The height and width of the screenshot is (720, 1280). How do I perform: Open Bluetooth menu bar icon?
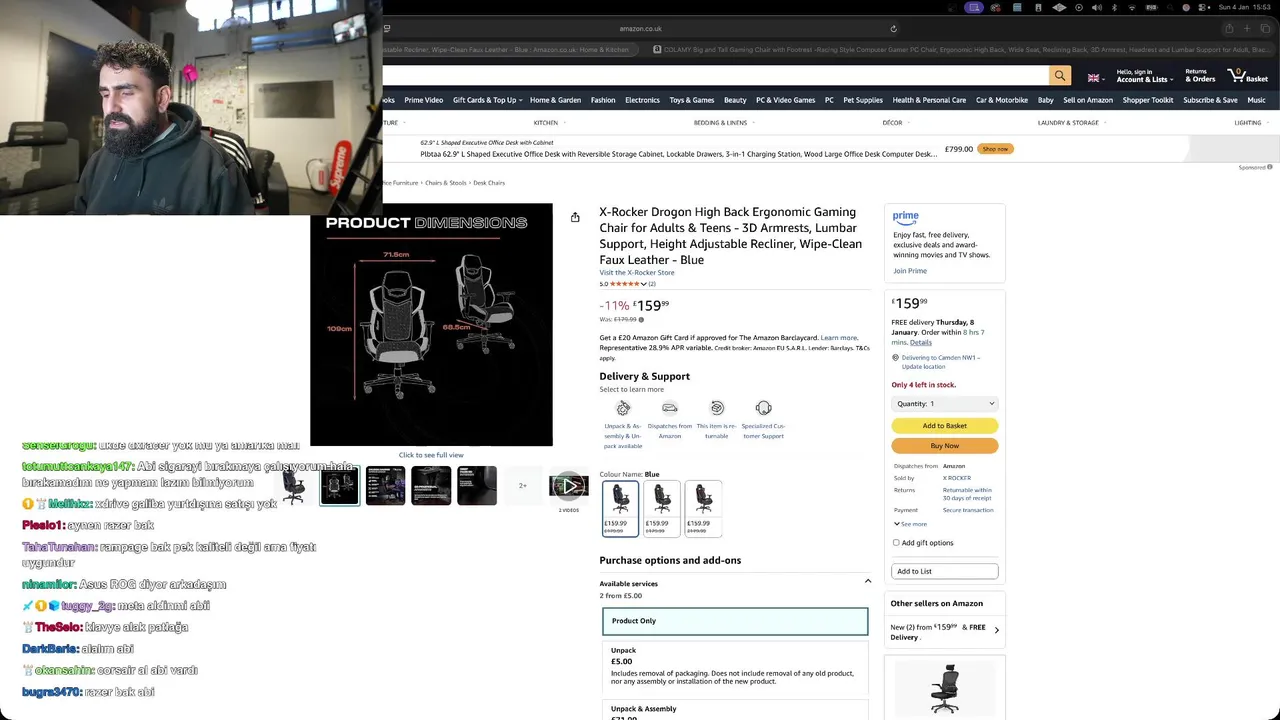coord(1116,7)
